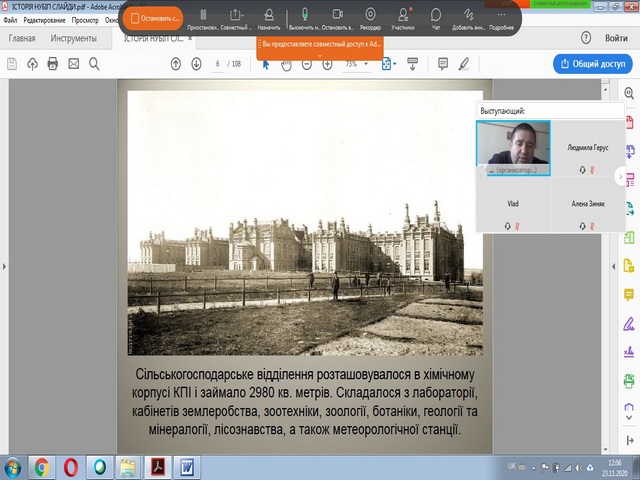Close the ІСТОРІЯ НУБІП document tab

click(190, 38)
